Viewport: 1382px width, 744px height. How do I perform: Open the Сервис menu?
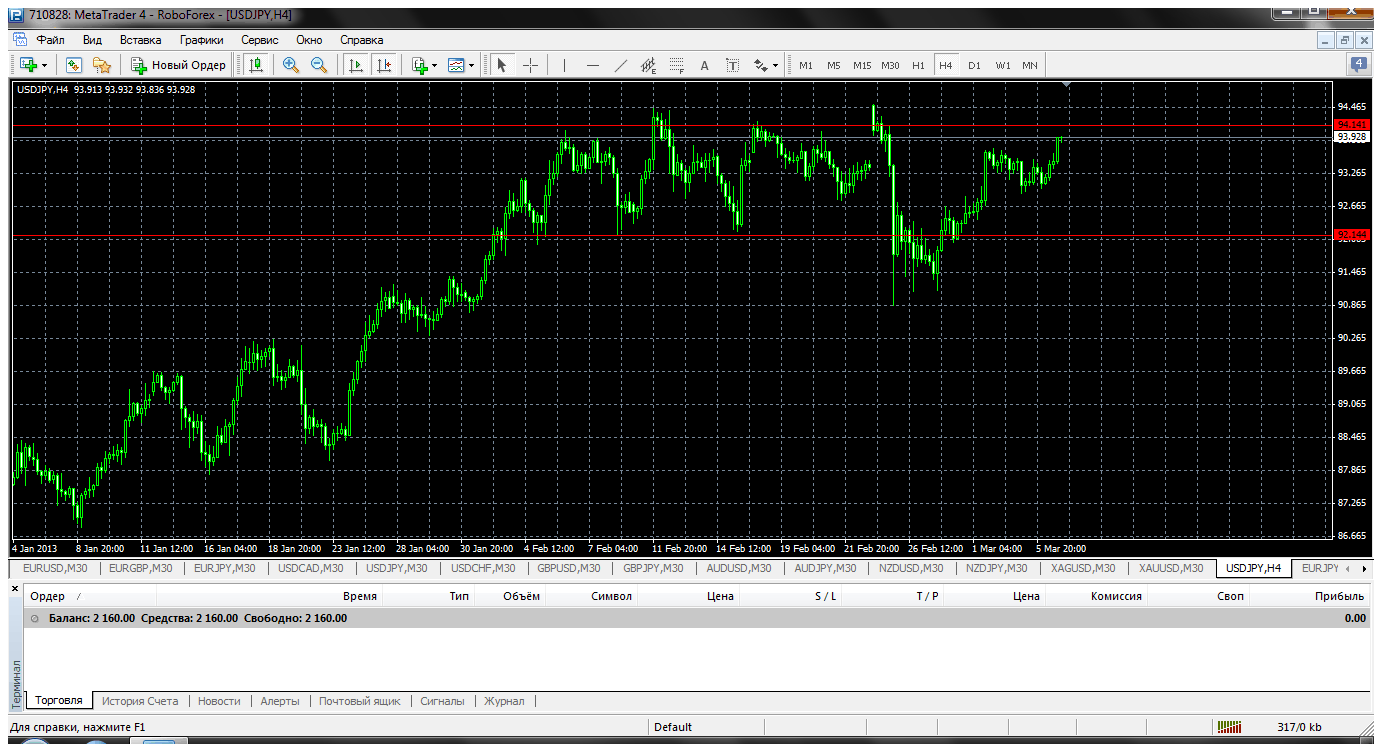pyautogui.click(x=260, y=40)
